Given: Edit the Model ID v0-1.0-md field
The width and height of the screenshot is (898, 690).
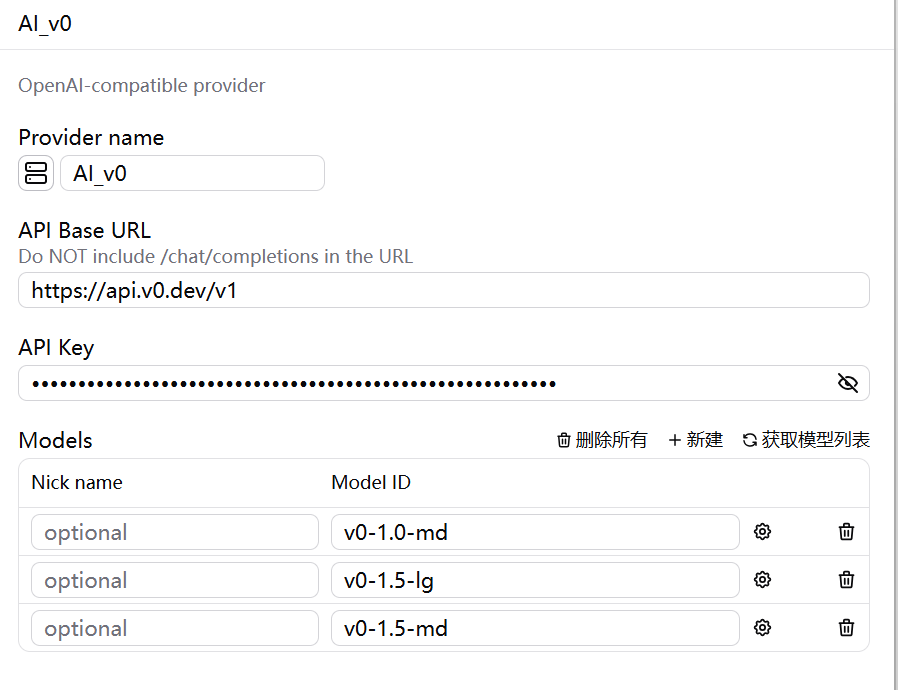Looking at the screenshot, I should [x=535, y=532].
